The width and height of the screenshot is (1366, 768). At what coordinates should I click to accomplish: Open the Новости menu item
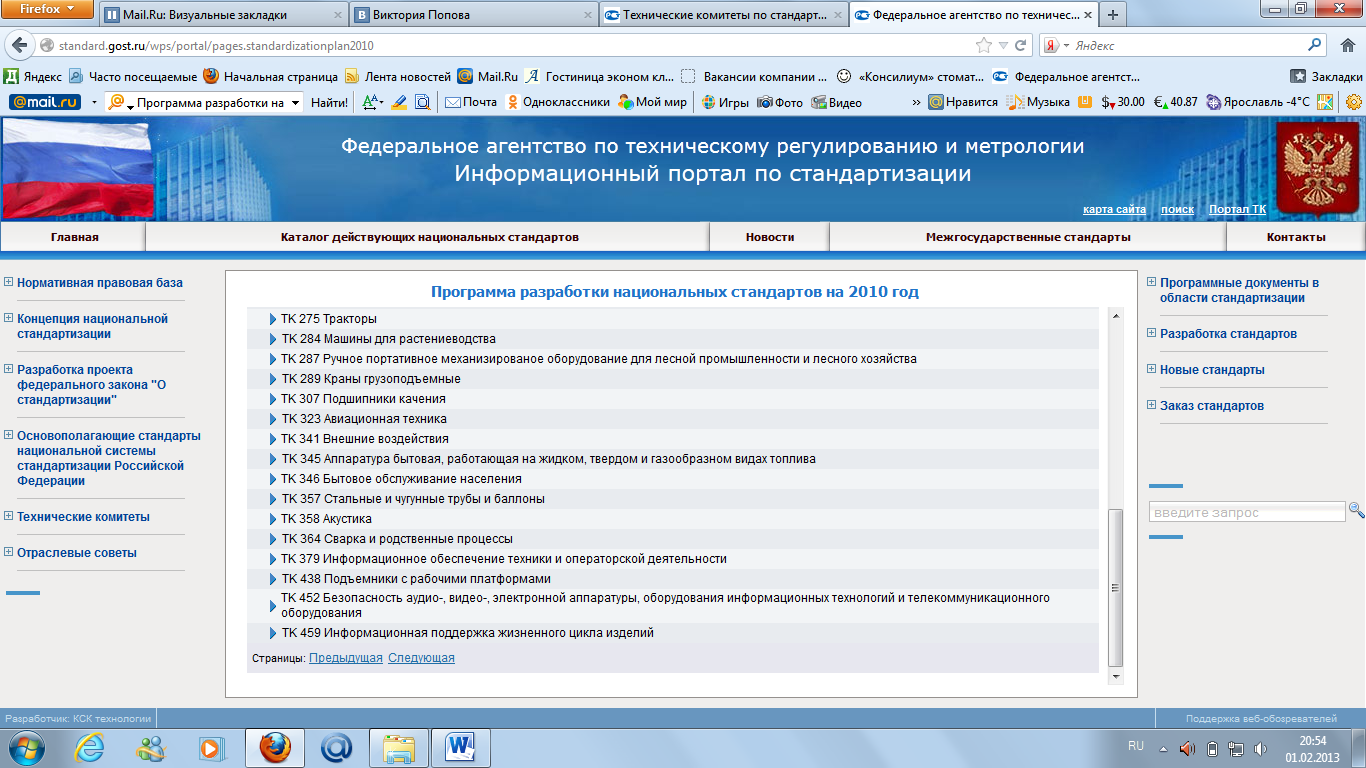tap(770, 237)
